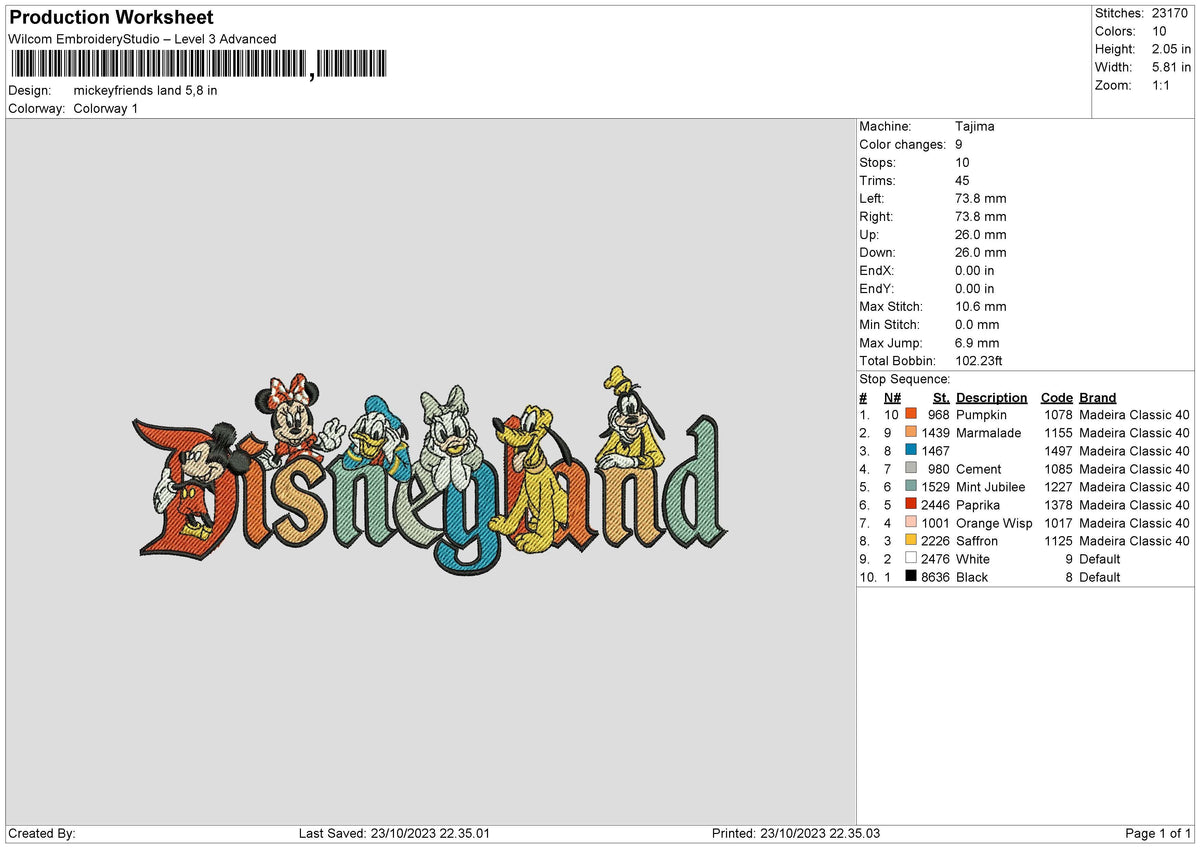1200x848 pixels.
Task: Click the Mint Jubilee color swatch
Action: (x=911, y=486)
